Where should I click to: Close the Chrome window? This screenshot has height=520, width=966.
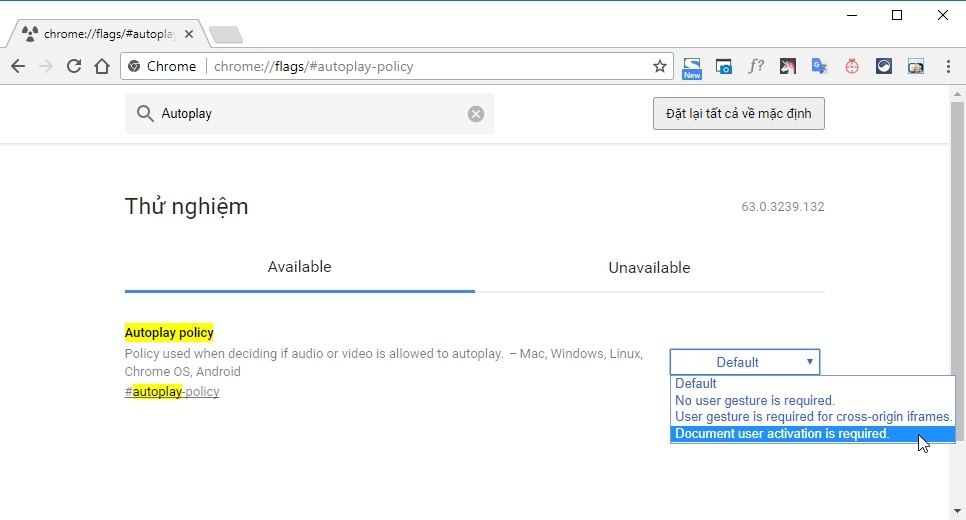[x=943, y=15]
